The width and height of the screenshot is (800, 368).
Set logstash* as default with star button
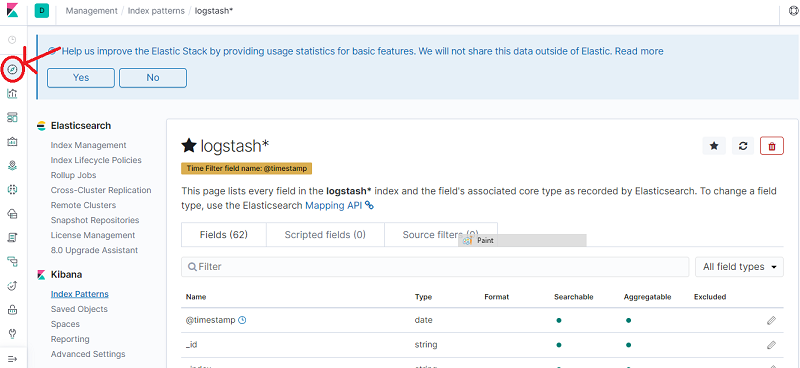point(714,146)
